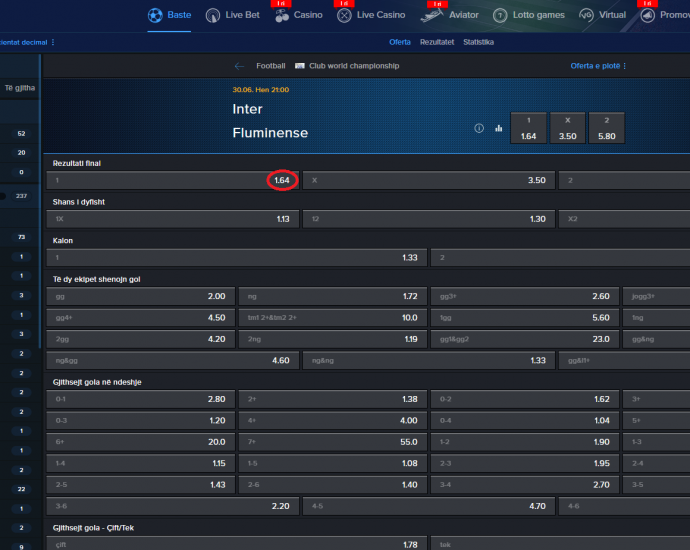Open the decimal odds format dropdown
Image resolution: width=690 pixels, height=550 pixels.
coord(26,42)
